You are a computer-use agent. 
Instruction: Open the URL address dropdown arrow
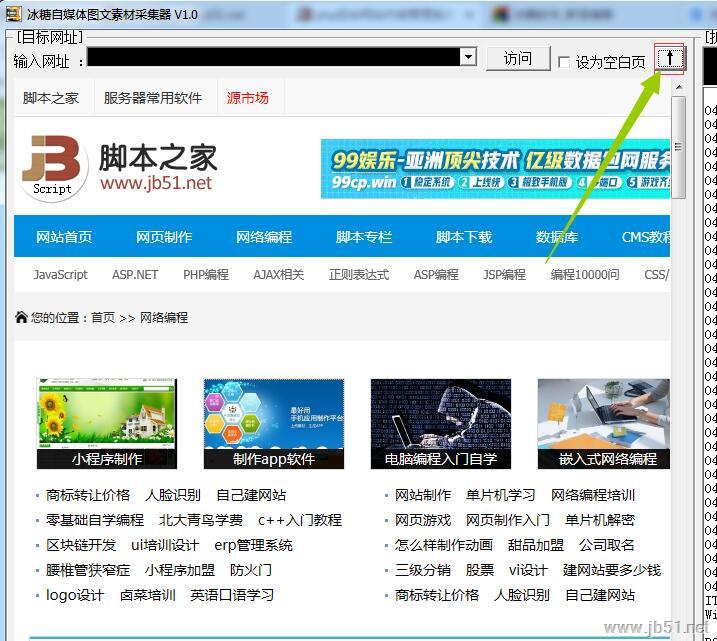click(x=468, y=57)
